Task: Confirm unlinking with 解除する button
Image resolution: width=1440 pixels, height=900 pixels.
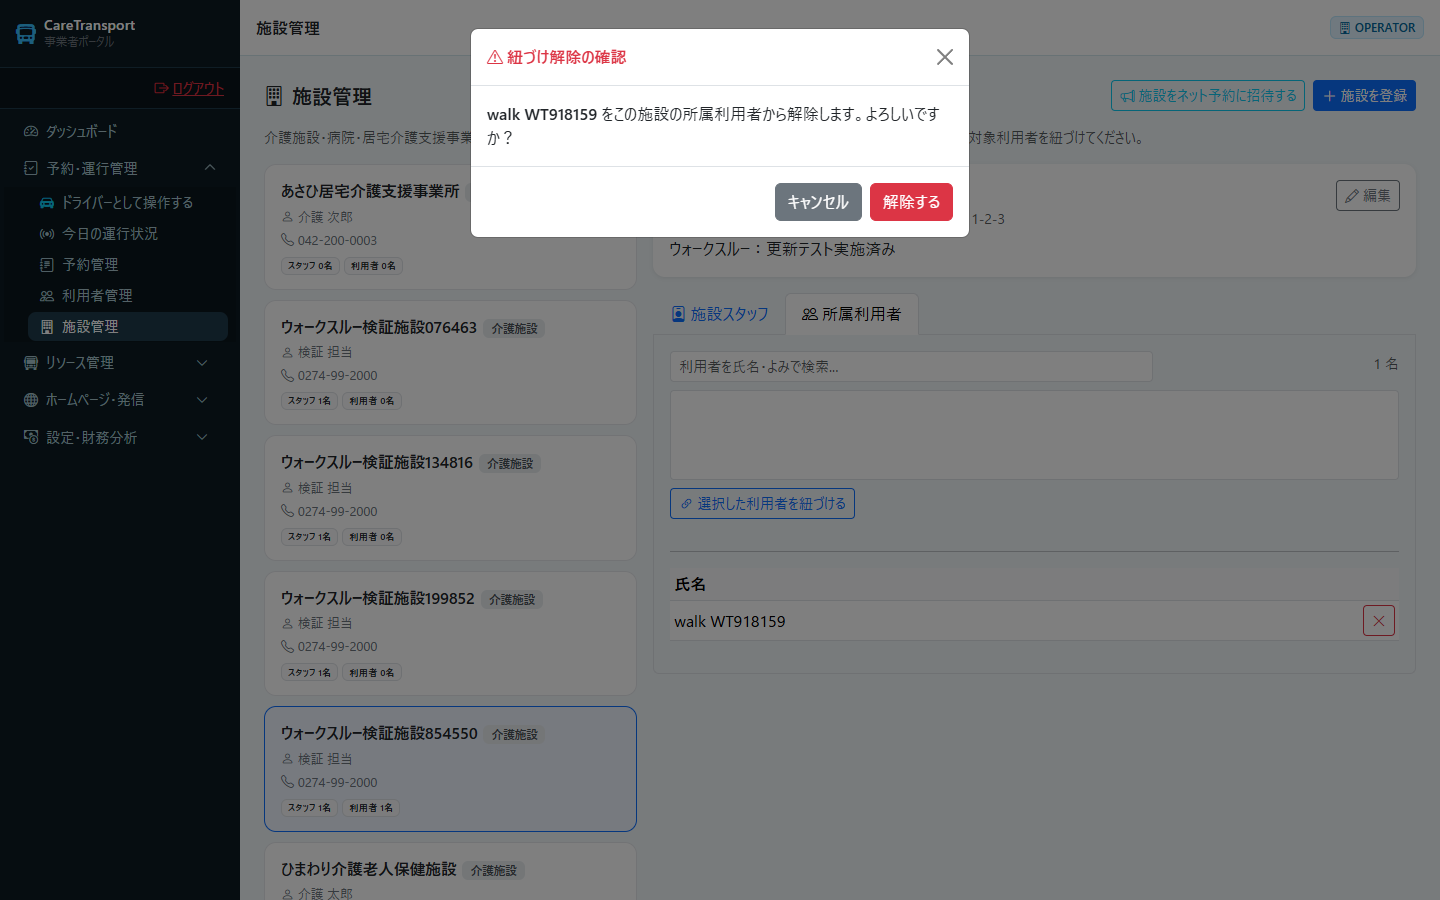Action: 911,202
